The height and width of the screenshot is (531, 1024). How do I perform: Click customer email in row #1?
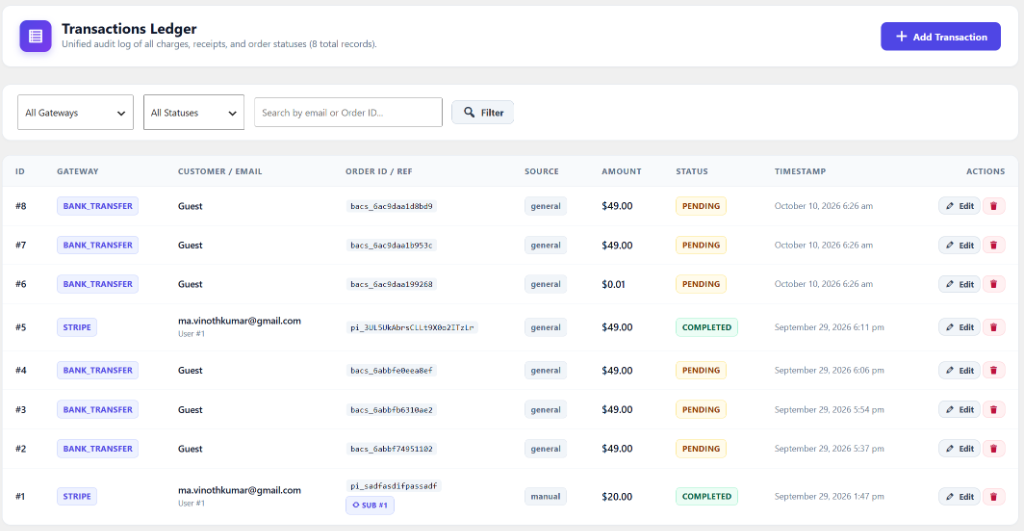[x=239, y=490]
